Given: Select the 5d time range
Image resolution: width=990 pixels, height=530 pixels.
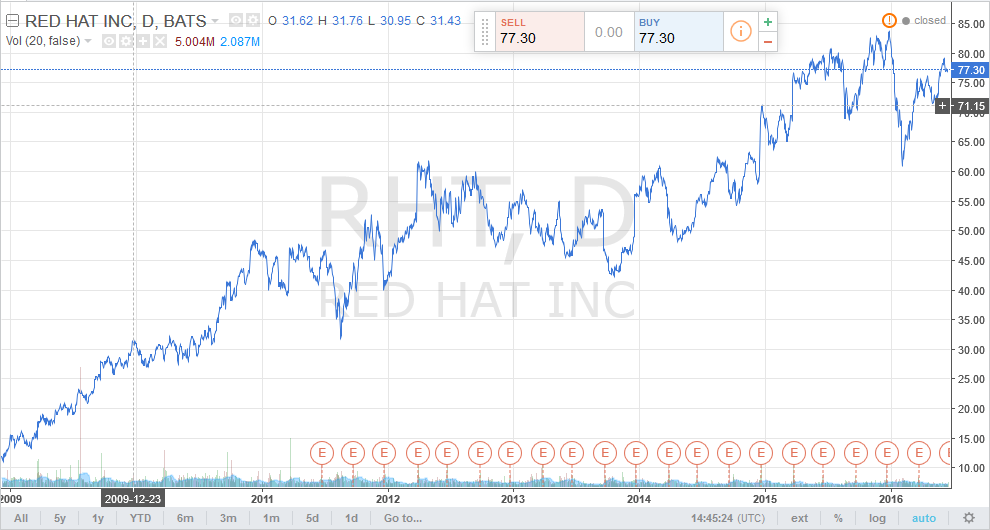Looking at the screenshot, I should [313, 518].
